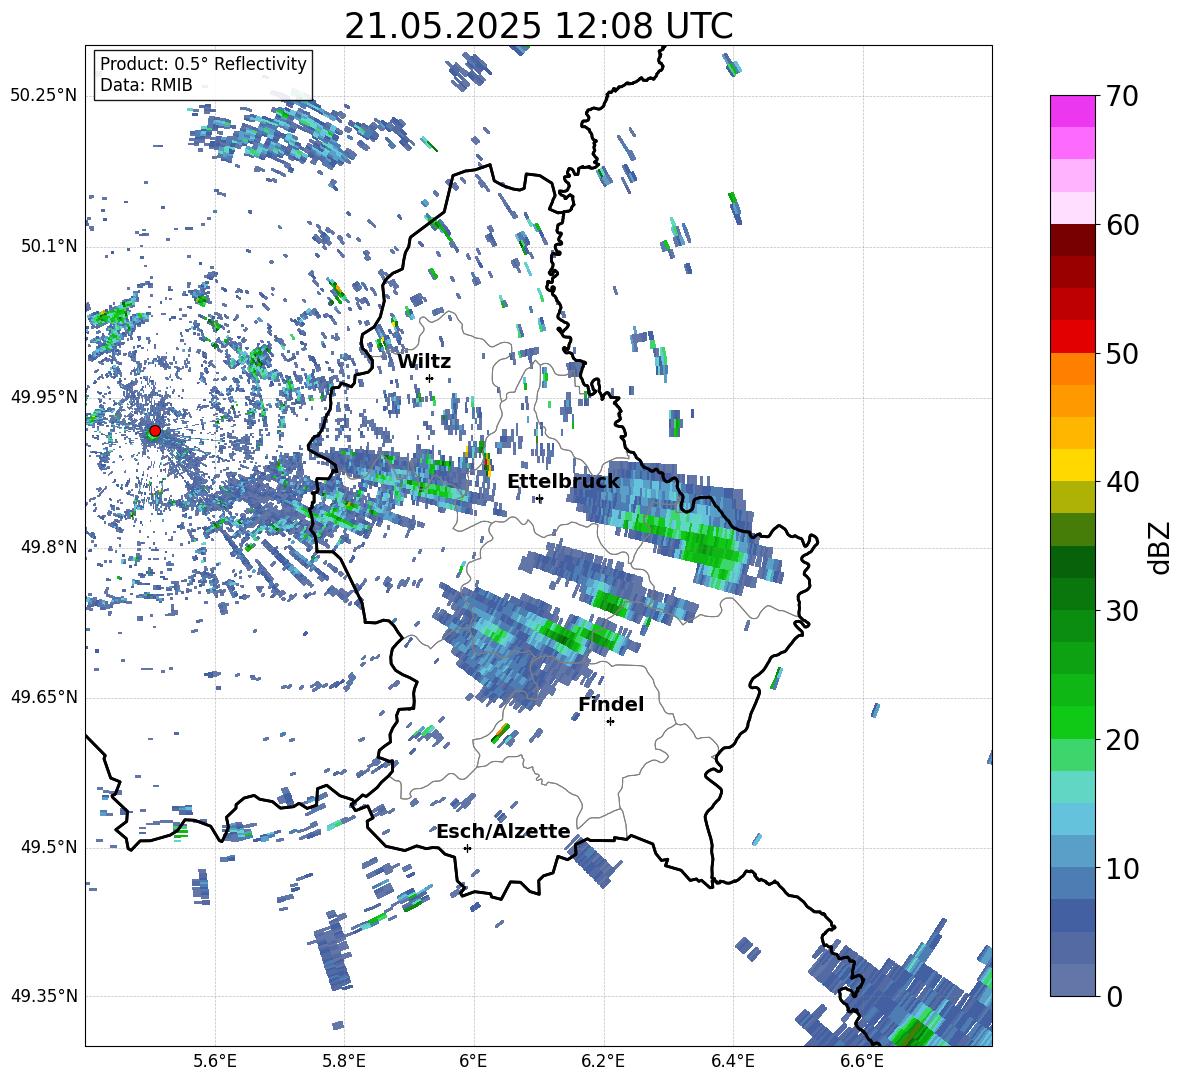
Task: Click the 20 value on the colorbar
Action: click(1121, 740)
